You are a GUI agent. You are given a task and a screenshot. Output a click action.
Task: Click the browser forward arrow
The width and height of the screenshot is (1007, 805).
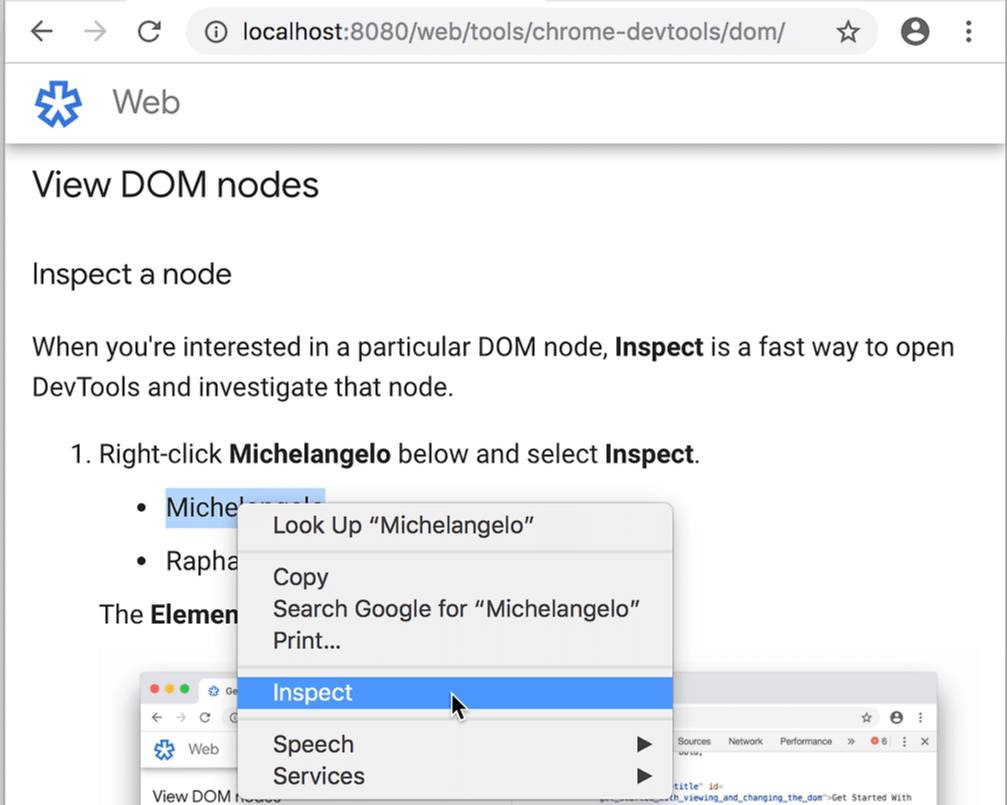click(x=95, y=31)
